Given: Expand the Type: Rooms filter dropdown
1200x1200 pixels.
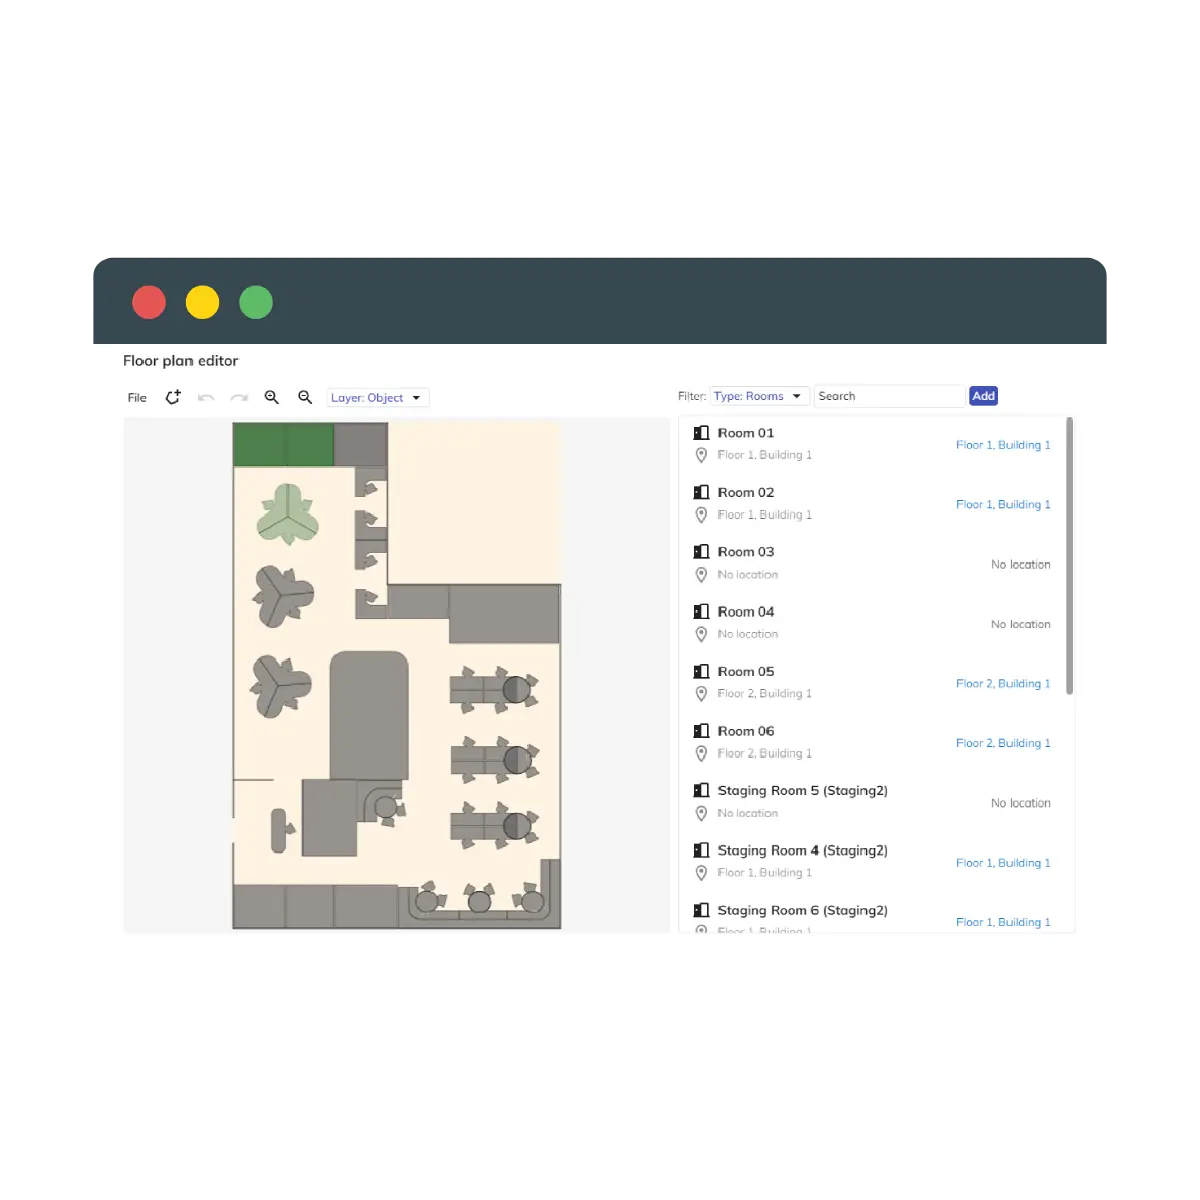Looking at the screenshot, I should (759, 396).
